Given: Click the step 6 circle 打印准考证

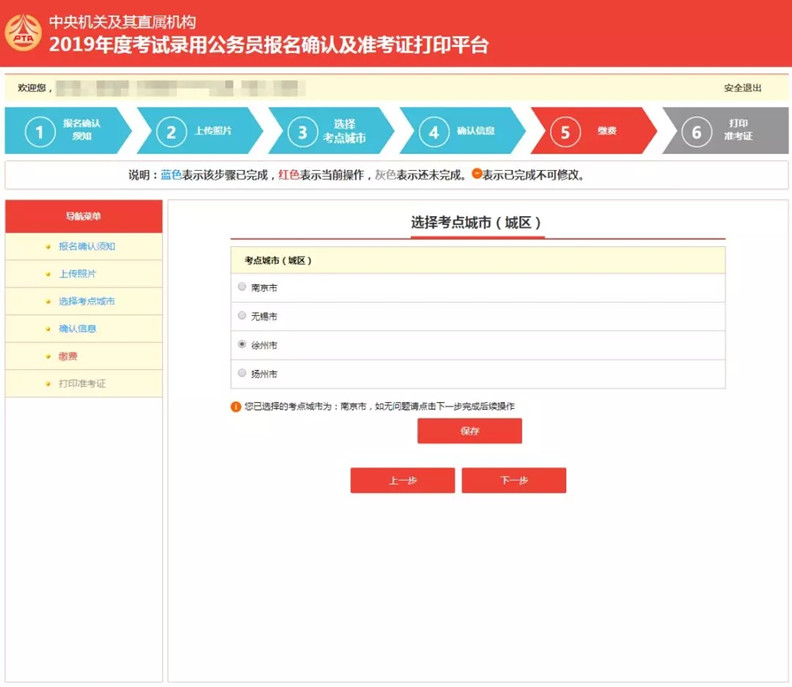Looking at the screenshot, I should tap(697, 132).
